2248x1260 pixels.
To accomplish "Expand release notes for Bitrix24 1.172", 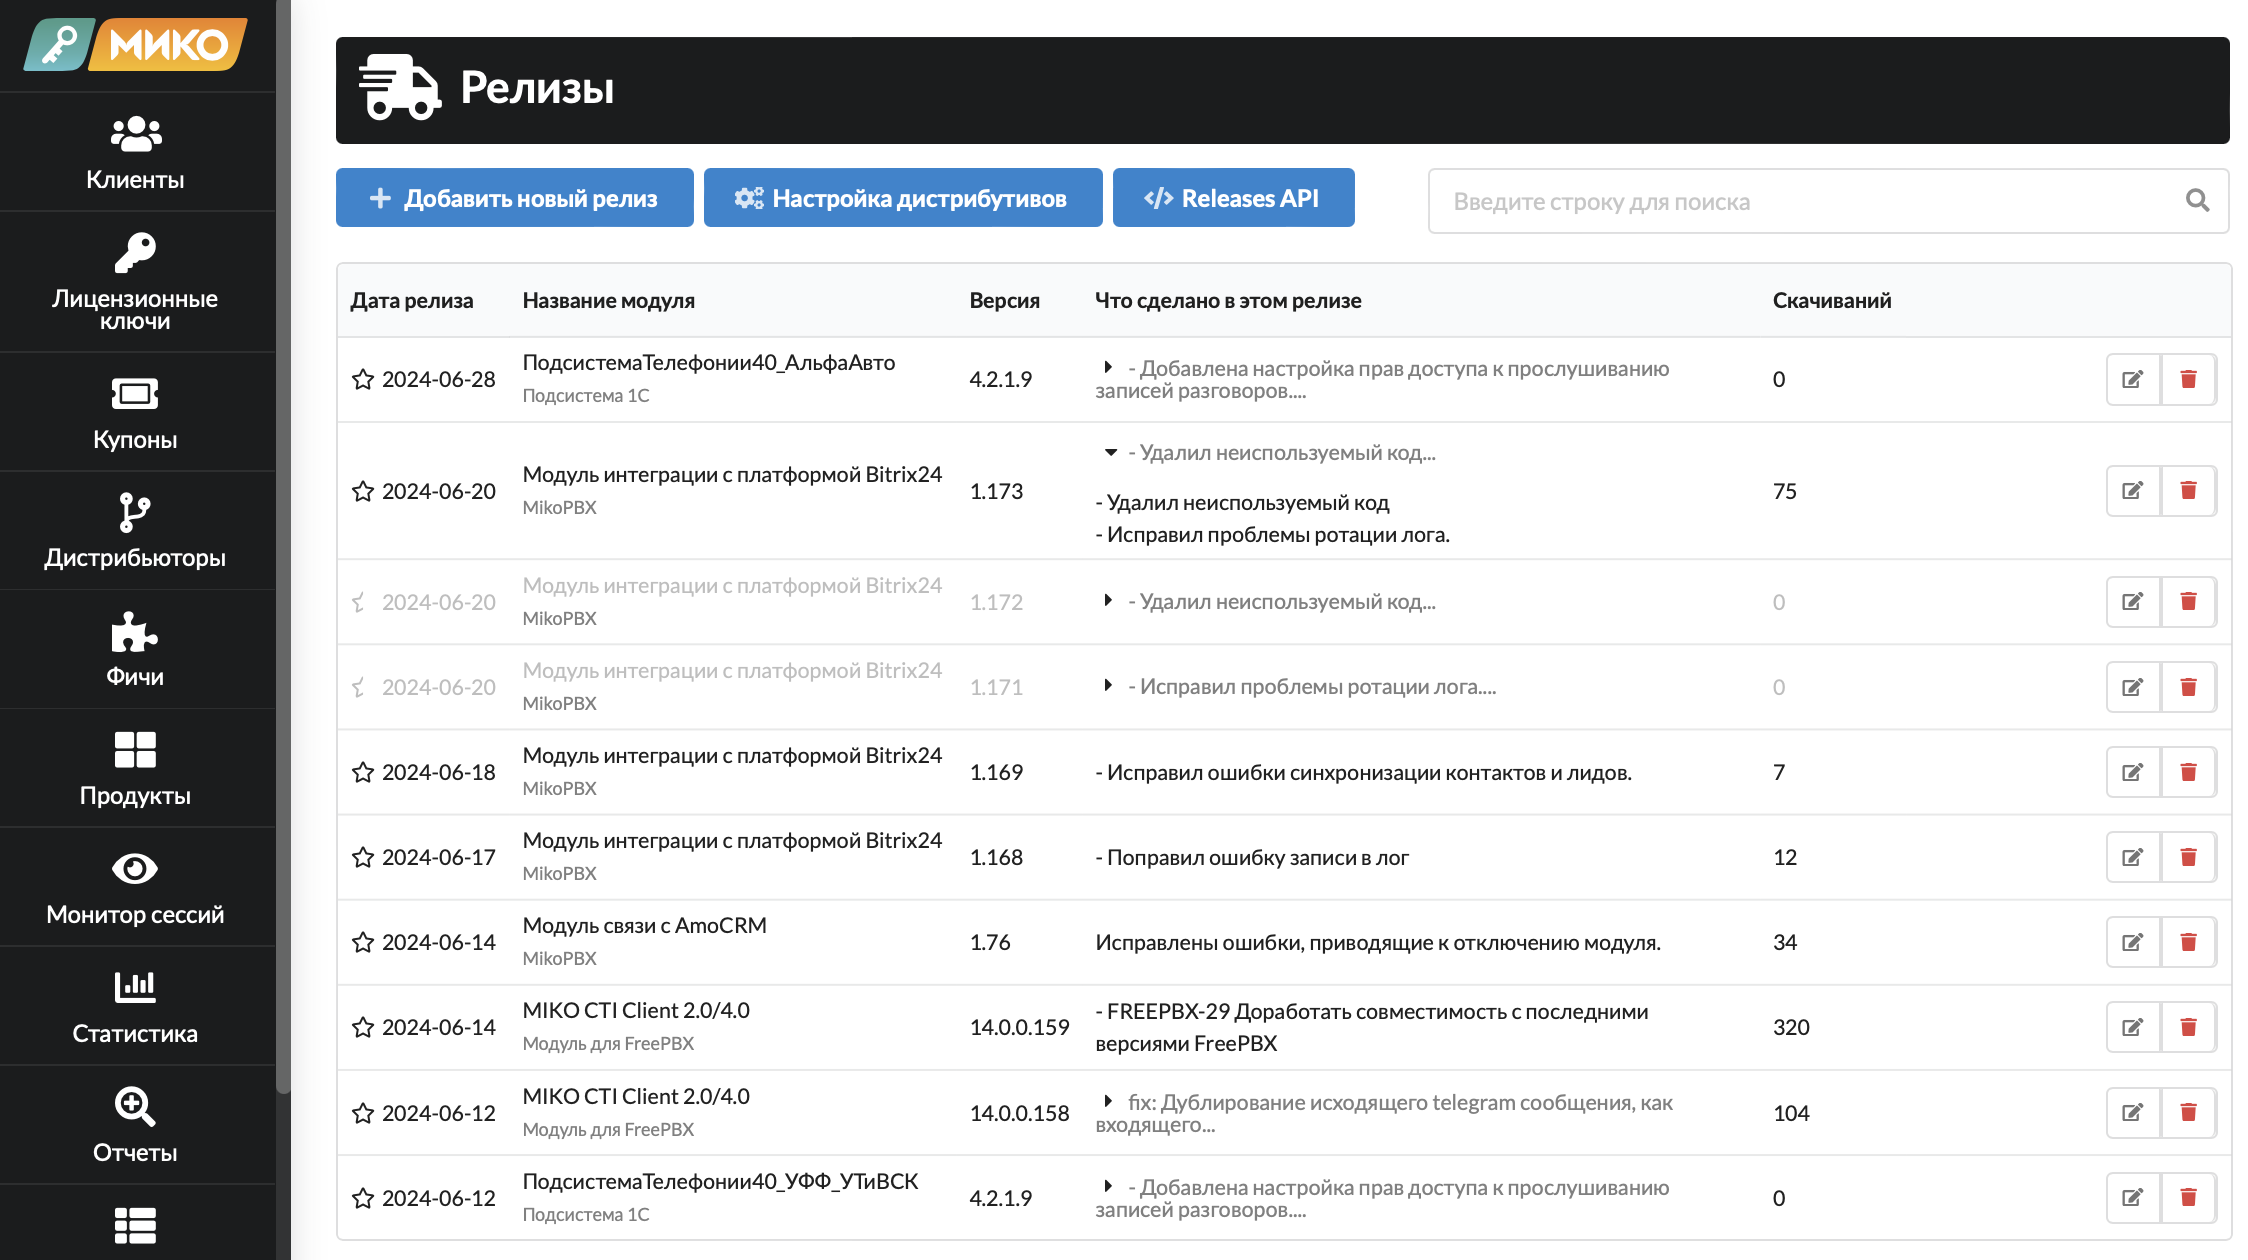I will click(1108, 600).
